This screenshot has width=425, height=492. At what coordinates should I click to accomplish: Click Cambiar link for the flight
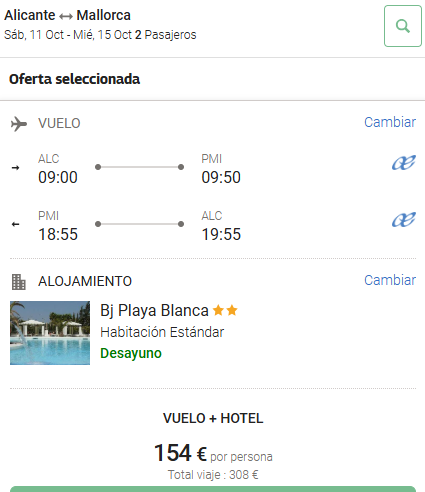[390, 122]
